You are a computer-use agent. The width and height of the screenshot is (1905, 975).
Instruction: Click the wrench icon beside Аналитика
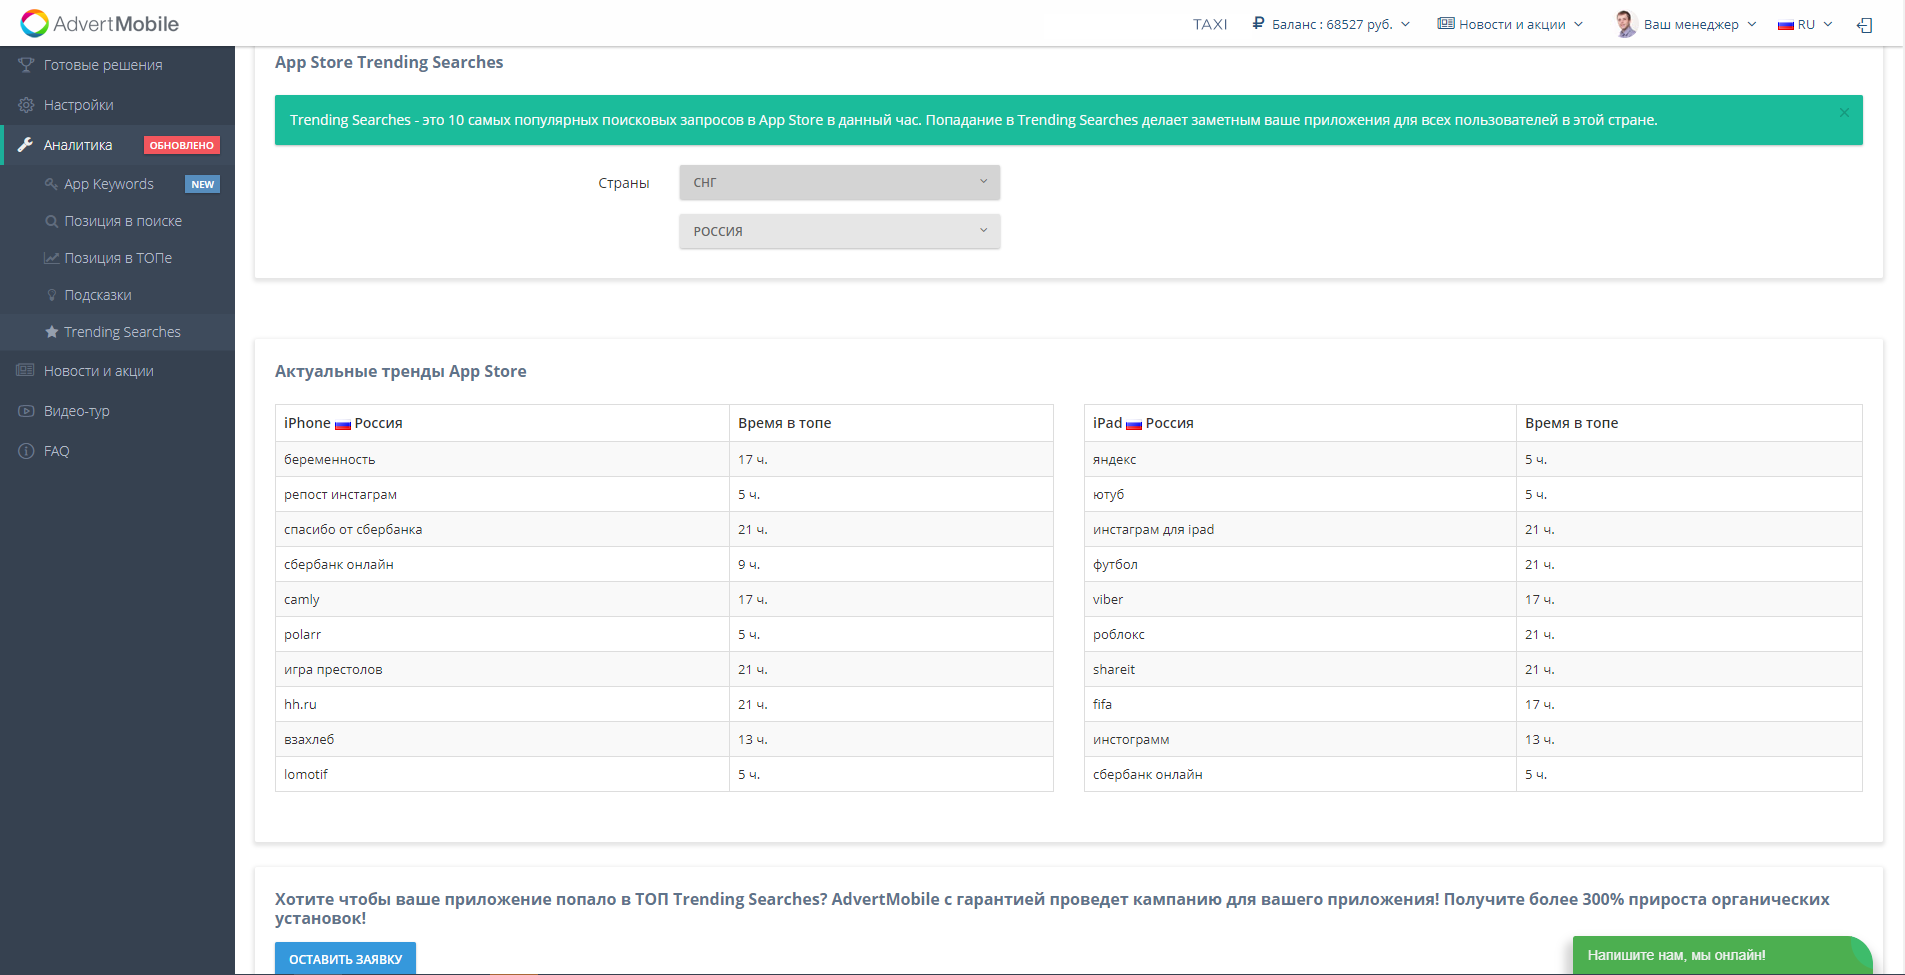[x=26, y=145]
